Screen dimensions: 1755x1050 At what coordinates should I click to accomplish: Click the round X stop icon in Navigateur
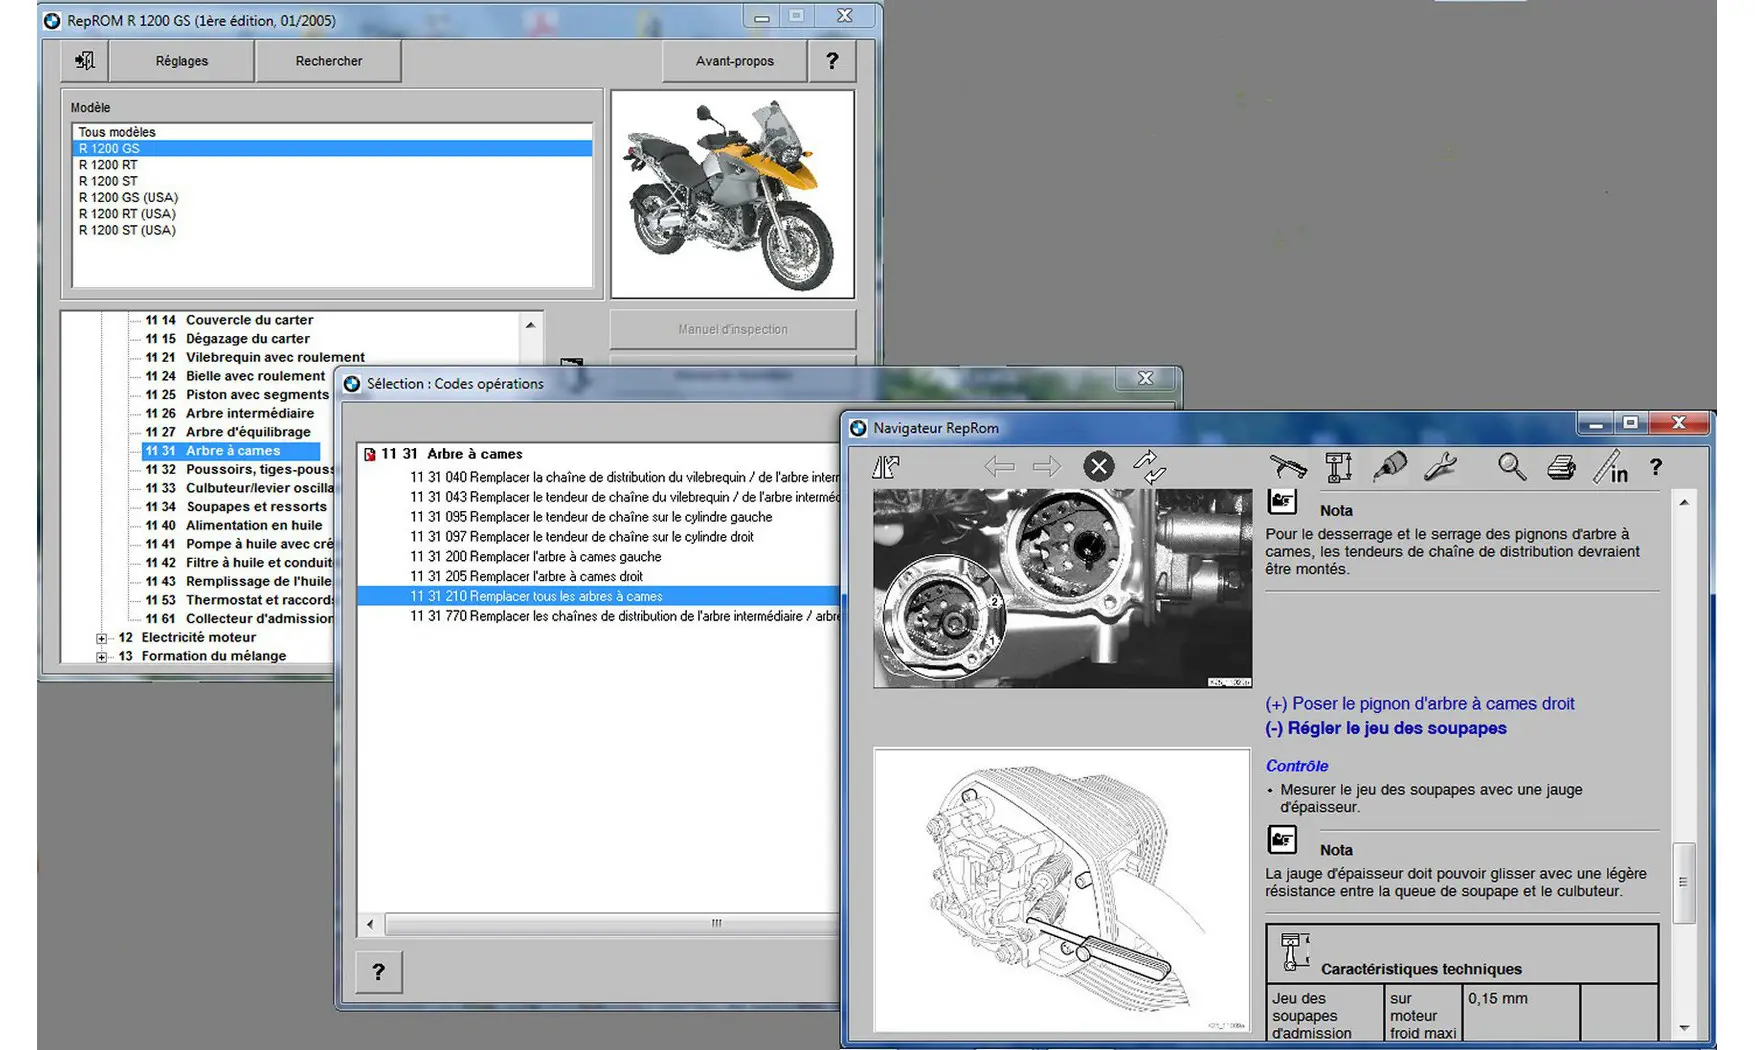coord(1098,466)
